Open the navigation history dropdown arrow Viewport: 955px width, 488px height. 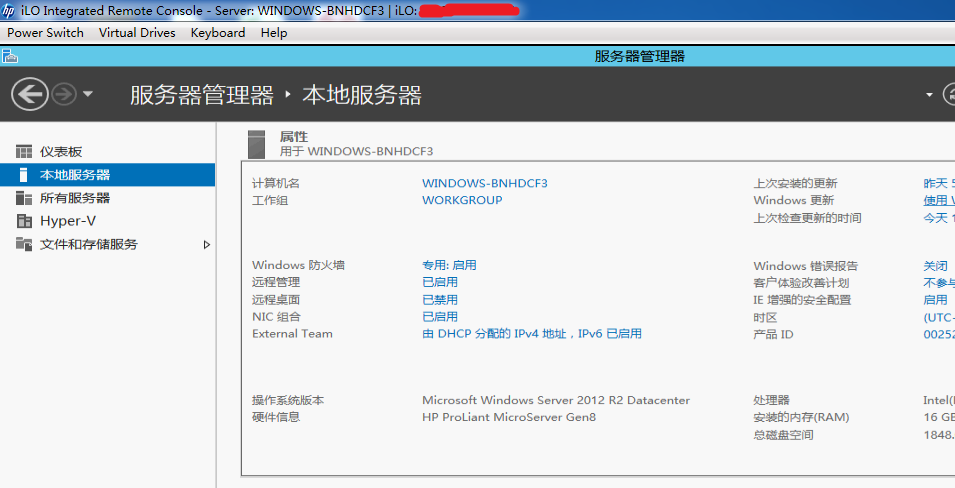pos(88,94)
